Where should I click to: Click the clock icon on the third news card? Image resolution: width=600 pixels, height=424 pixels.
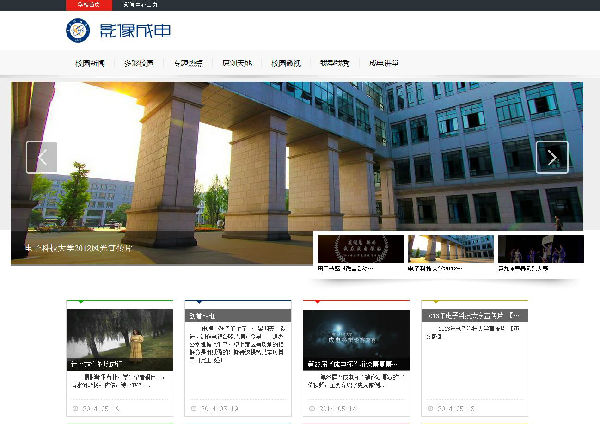tap(311, 408)
